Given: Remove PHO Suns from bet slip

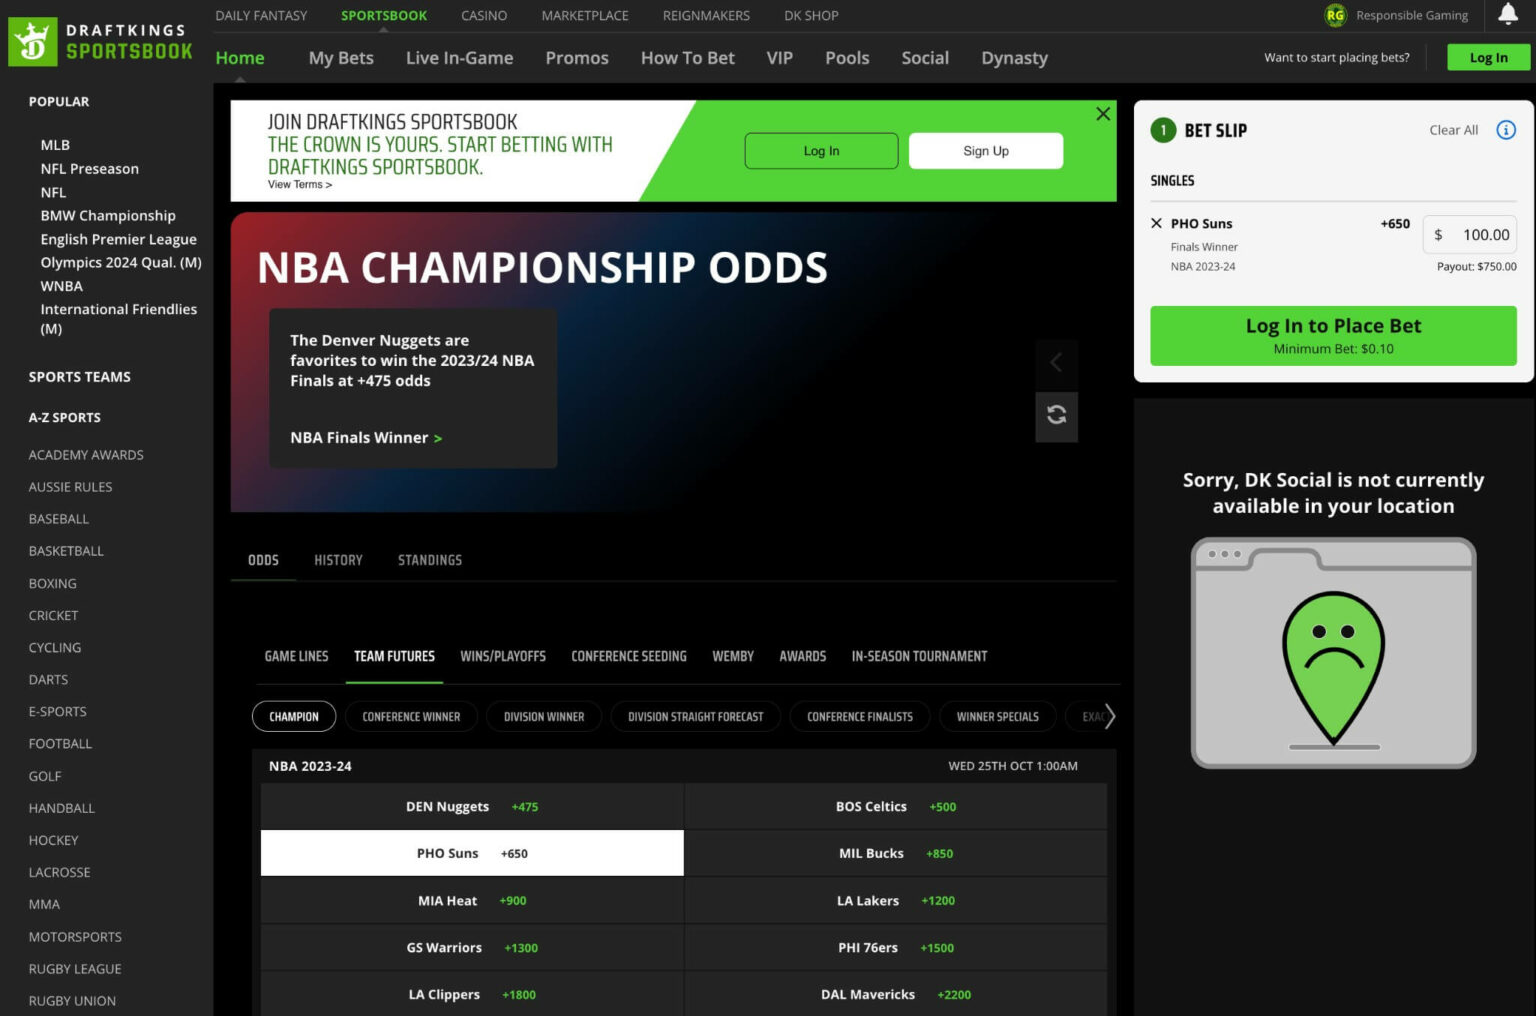Looking at the screenshot, I should [x=1157, y=224].
